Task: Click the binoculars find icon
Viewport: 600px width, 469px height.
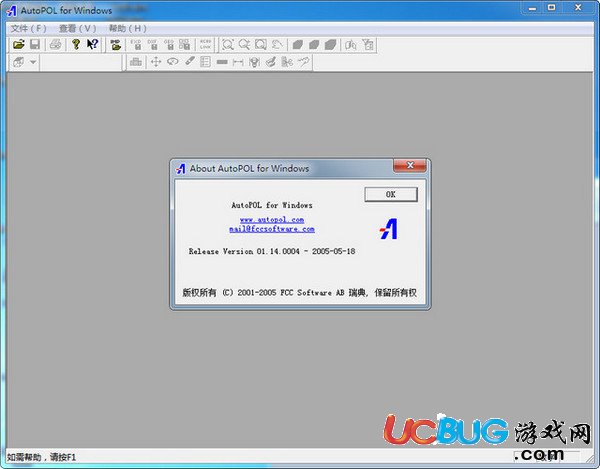Action: 351,45
